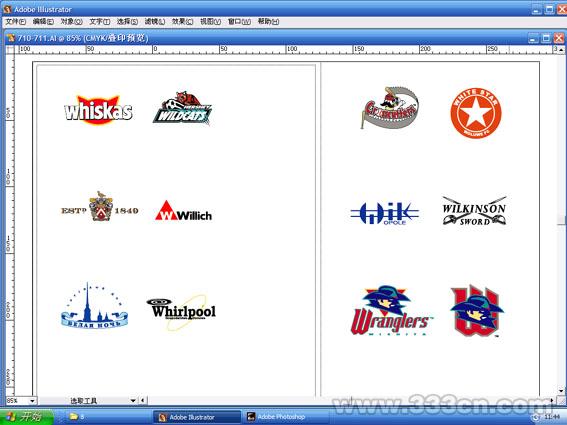The image size is (567, 425).
Task: Open the 视图(V) menu
Action: [210, 22]
